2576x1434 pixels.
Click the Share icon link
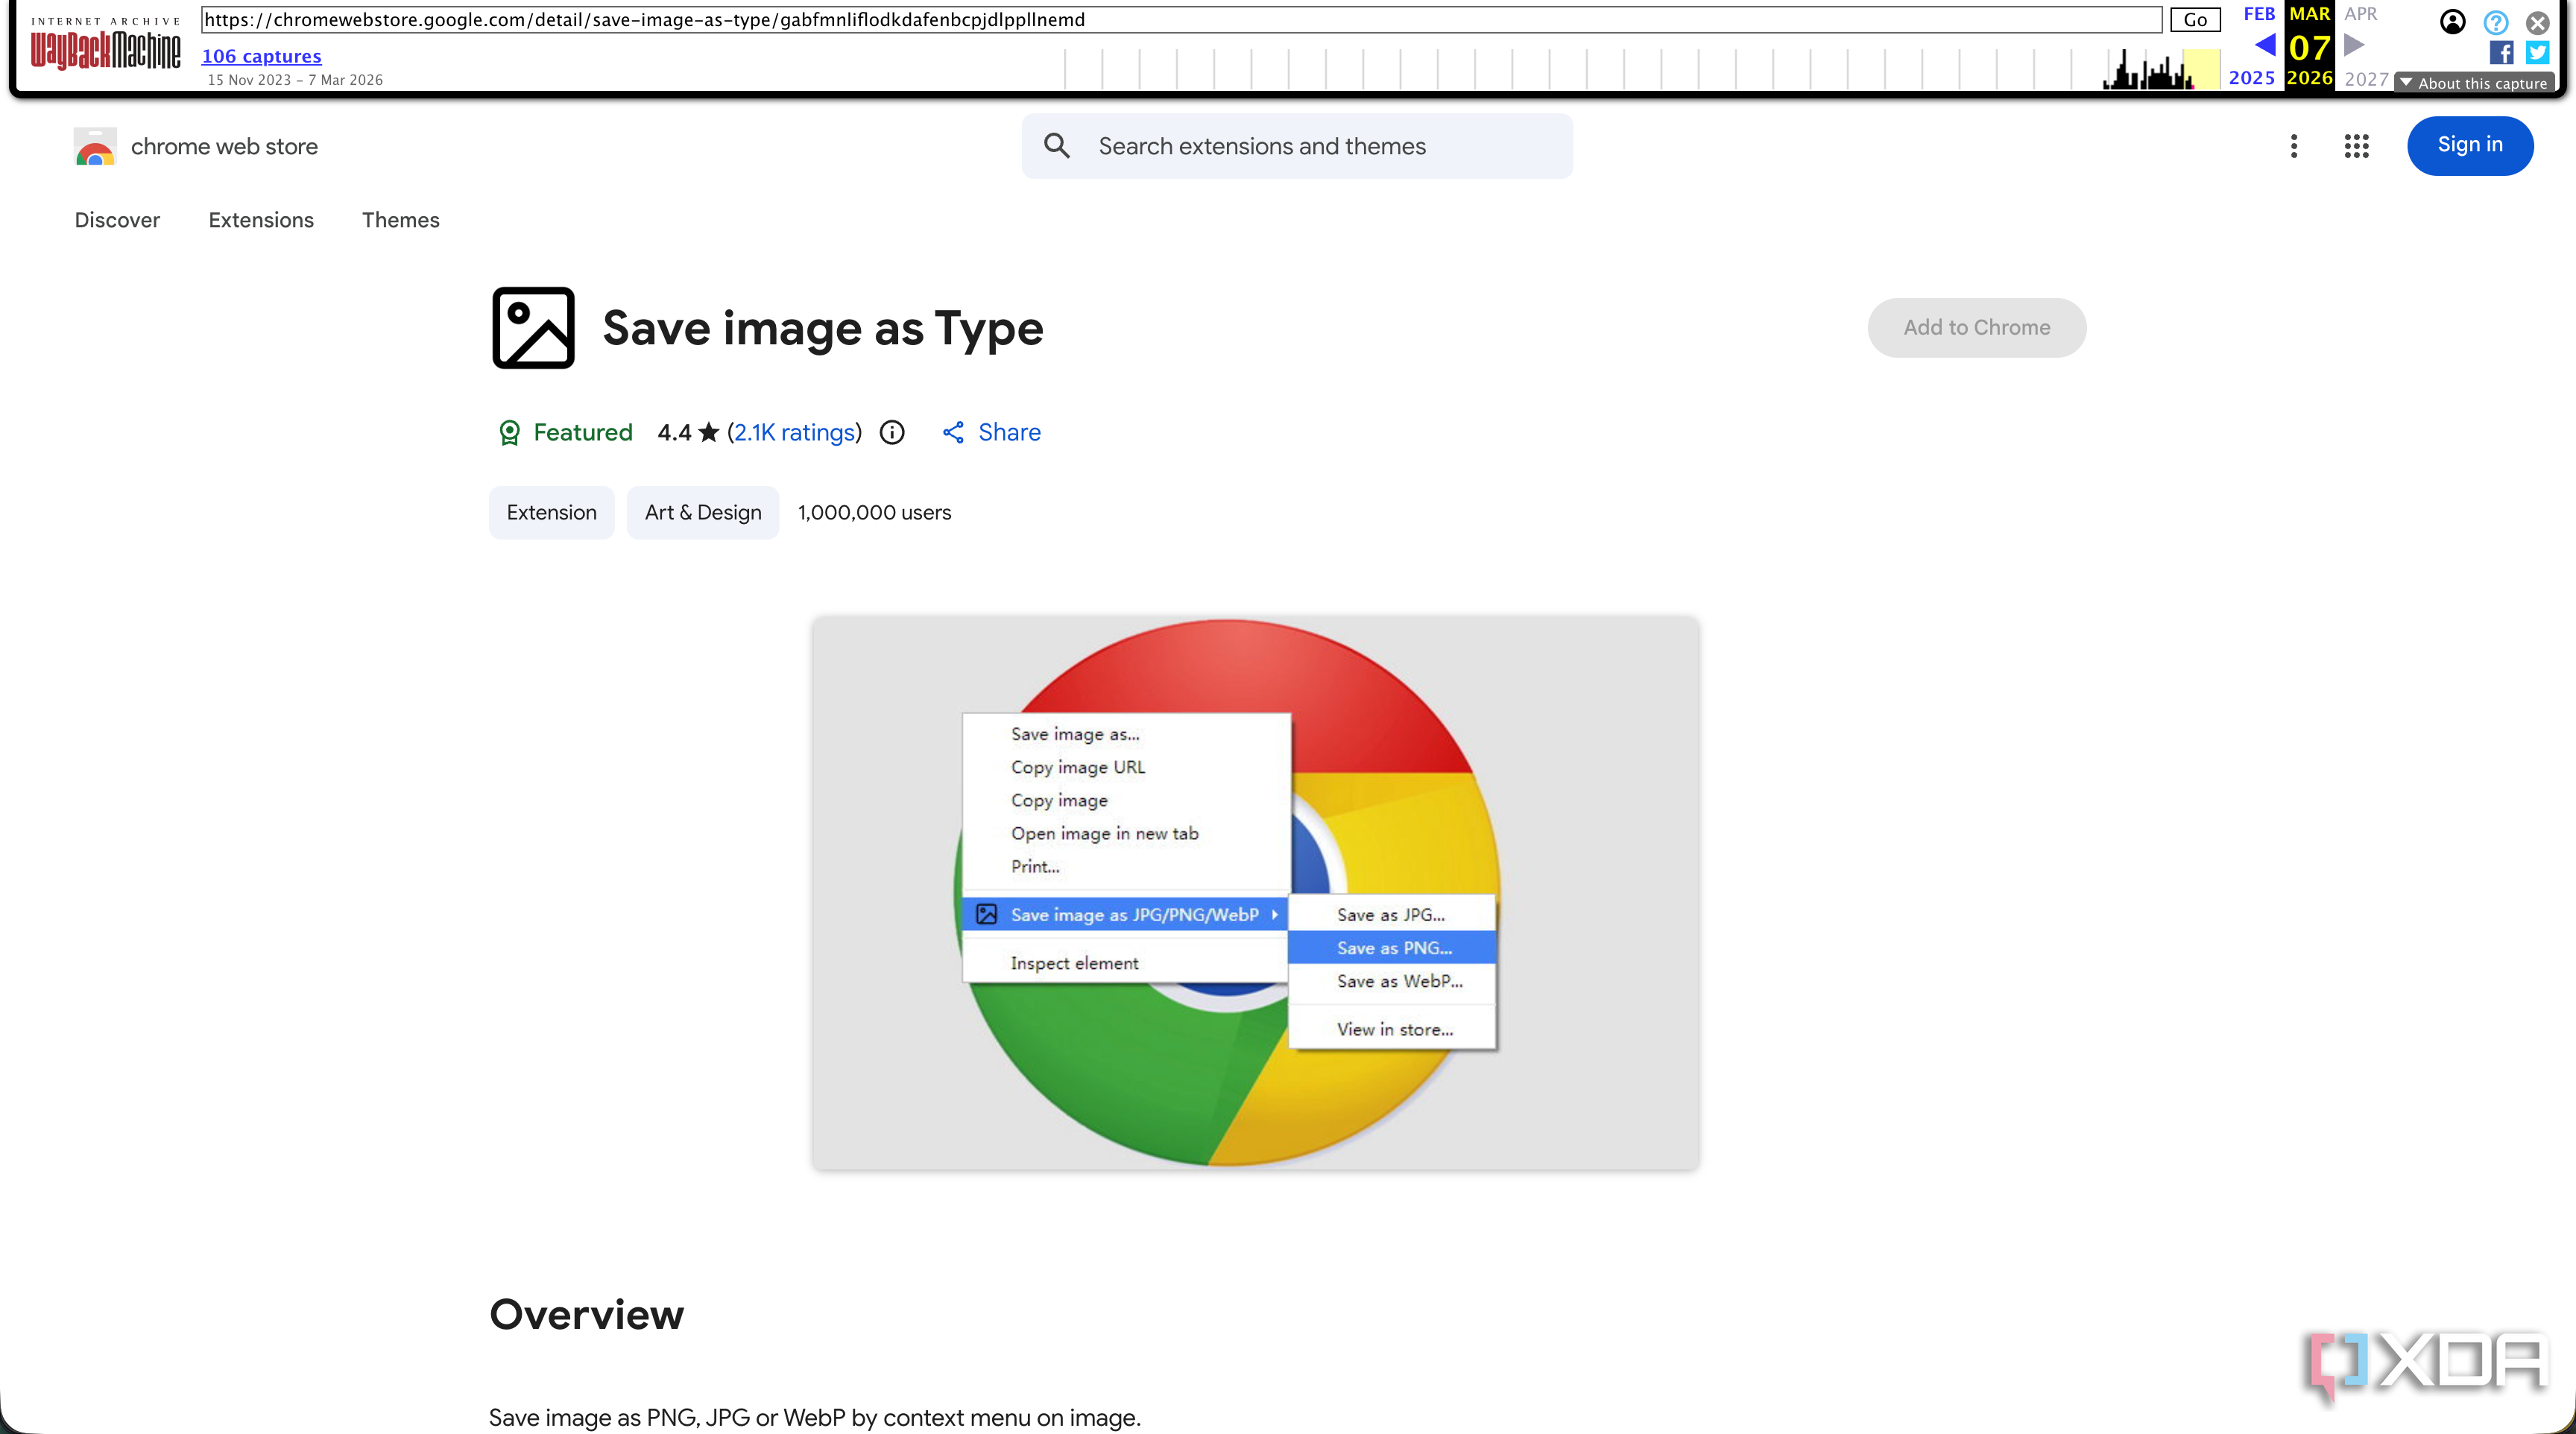click(953, 432)
